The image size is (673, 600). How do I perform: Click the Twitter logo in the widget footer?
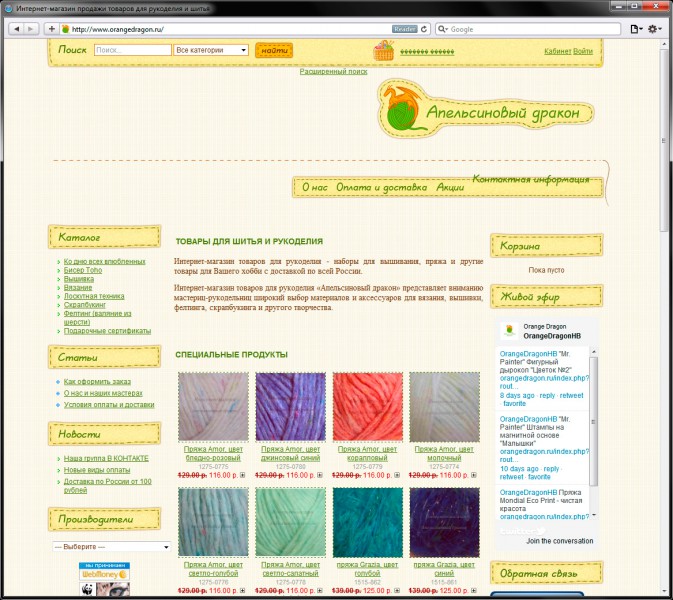click(x=522, y=531)
